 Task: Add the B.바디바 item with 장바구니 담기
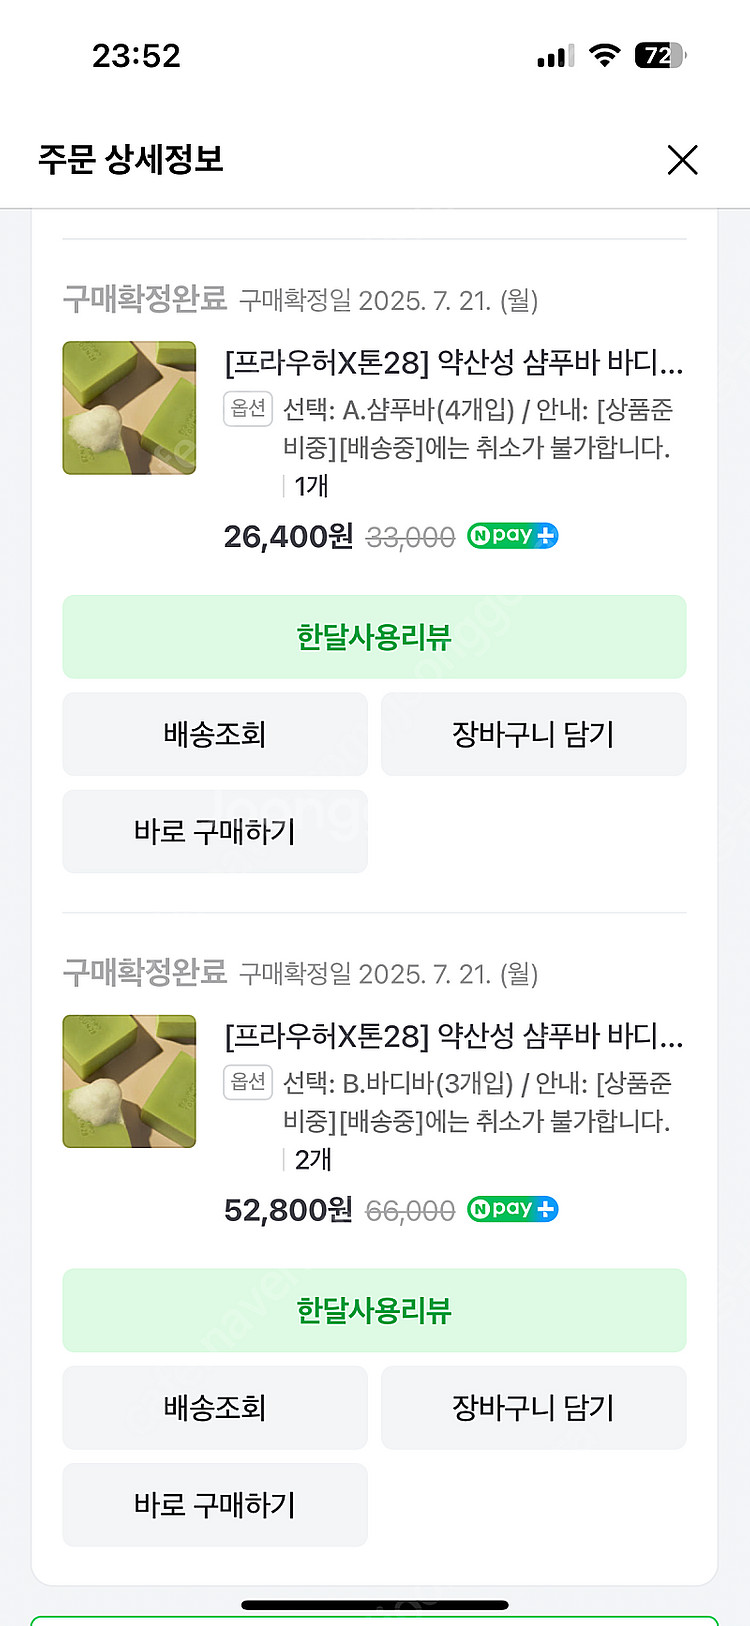tap(533, 1407)
